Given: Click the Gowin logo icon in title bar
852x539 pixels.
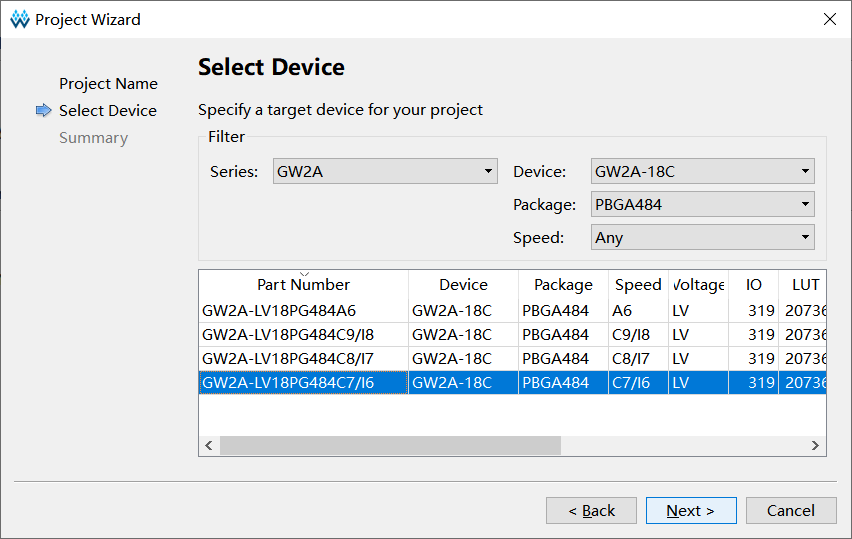Looking at the screenshot, I should point(20,19).
